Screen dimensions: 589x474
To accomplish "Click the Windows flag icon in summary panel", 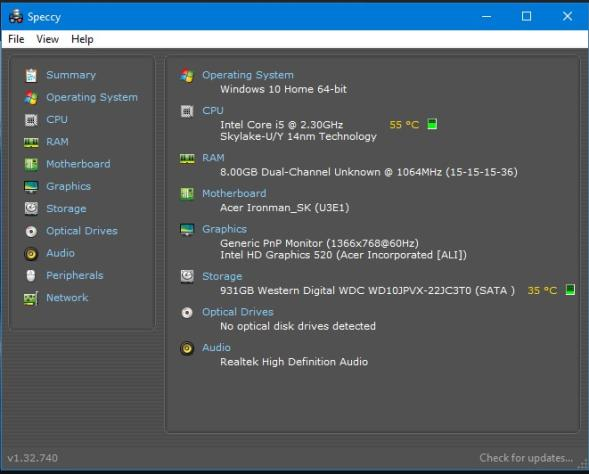I will (187, 75).
